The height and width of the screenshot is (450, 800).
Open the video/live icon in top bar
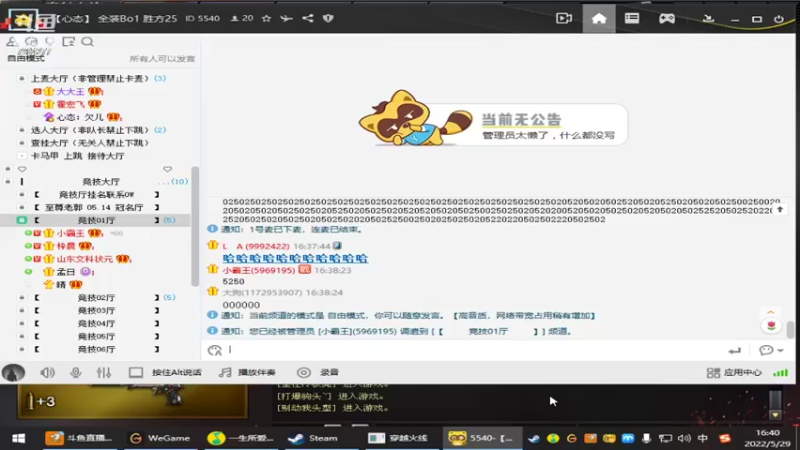[564, 18]
